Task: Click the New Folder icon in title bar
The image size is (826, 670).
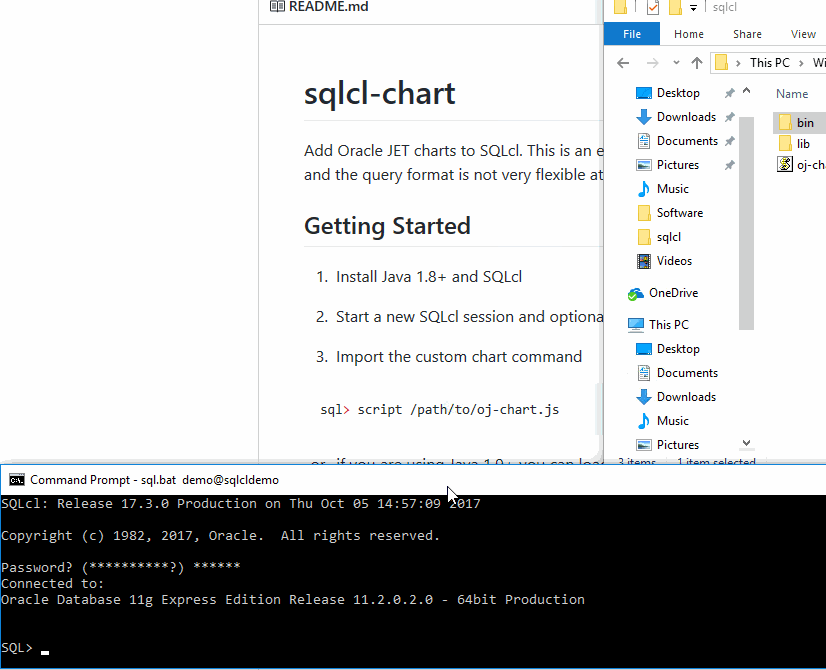Action: point(675,7)
